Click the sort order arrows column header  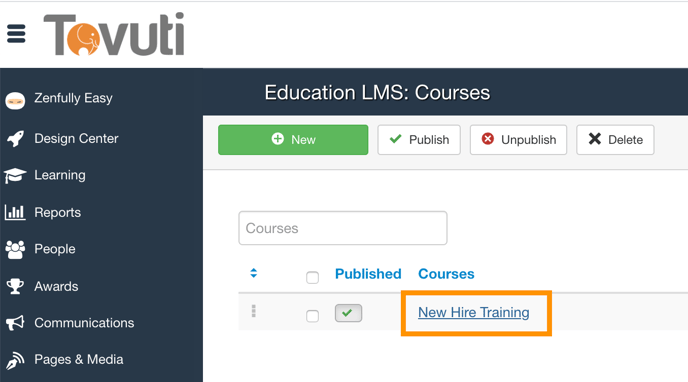click(x=254, y=273)
